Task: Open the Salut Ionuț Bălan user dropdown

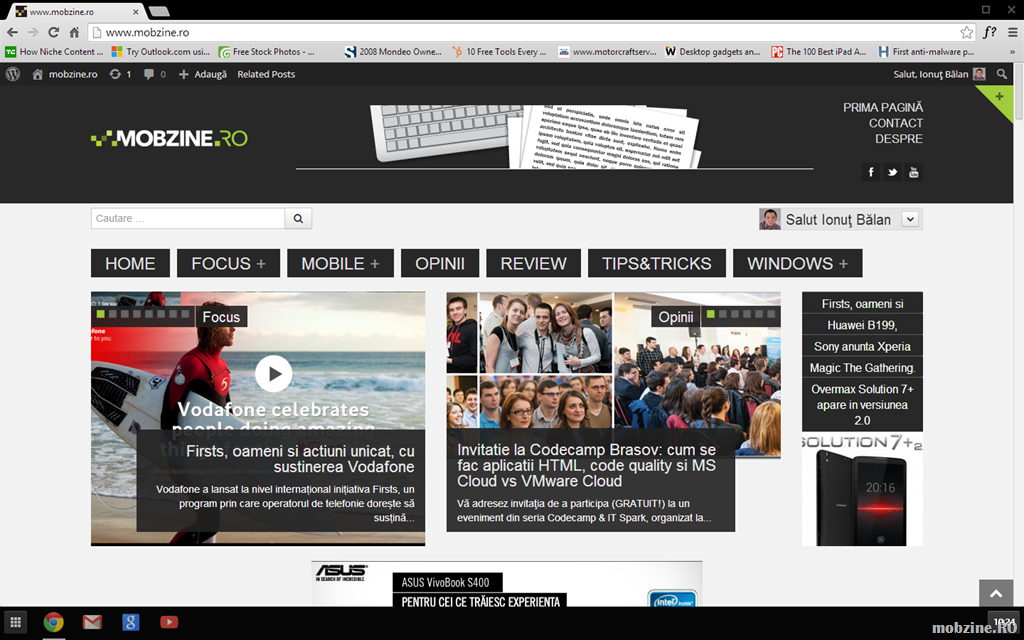Action: pos(910,219)
